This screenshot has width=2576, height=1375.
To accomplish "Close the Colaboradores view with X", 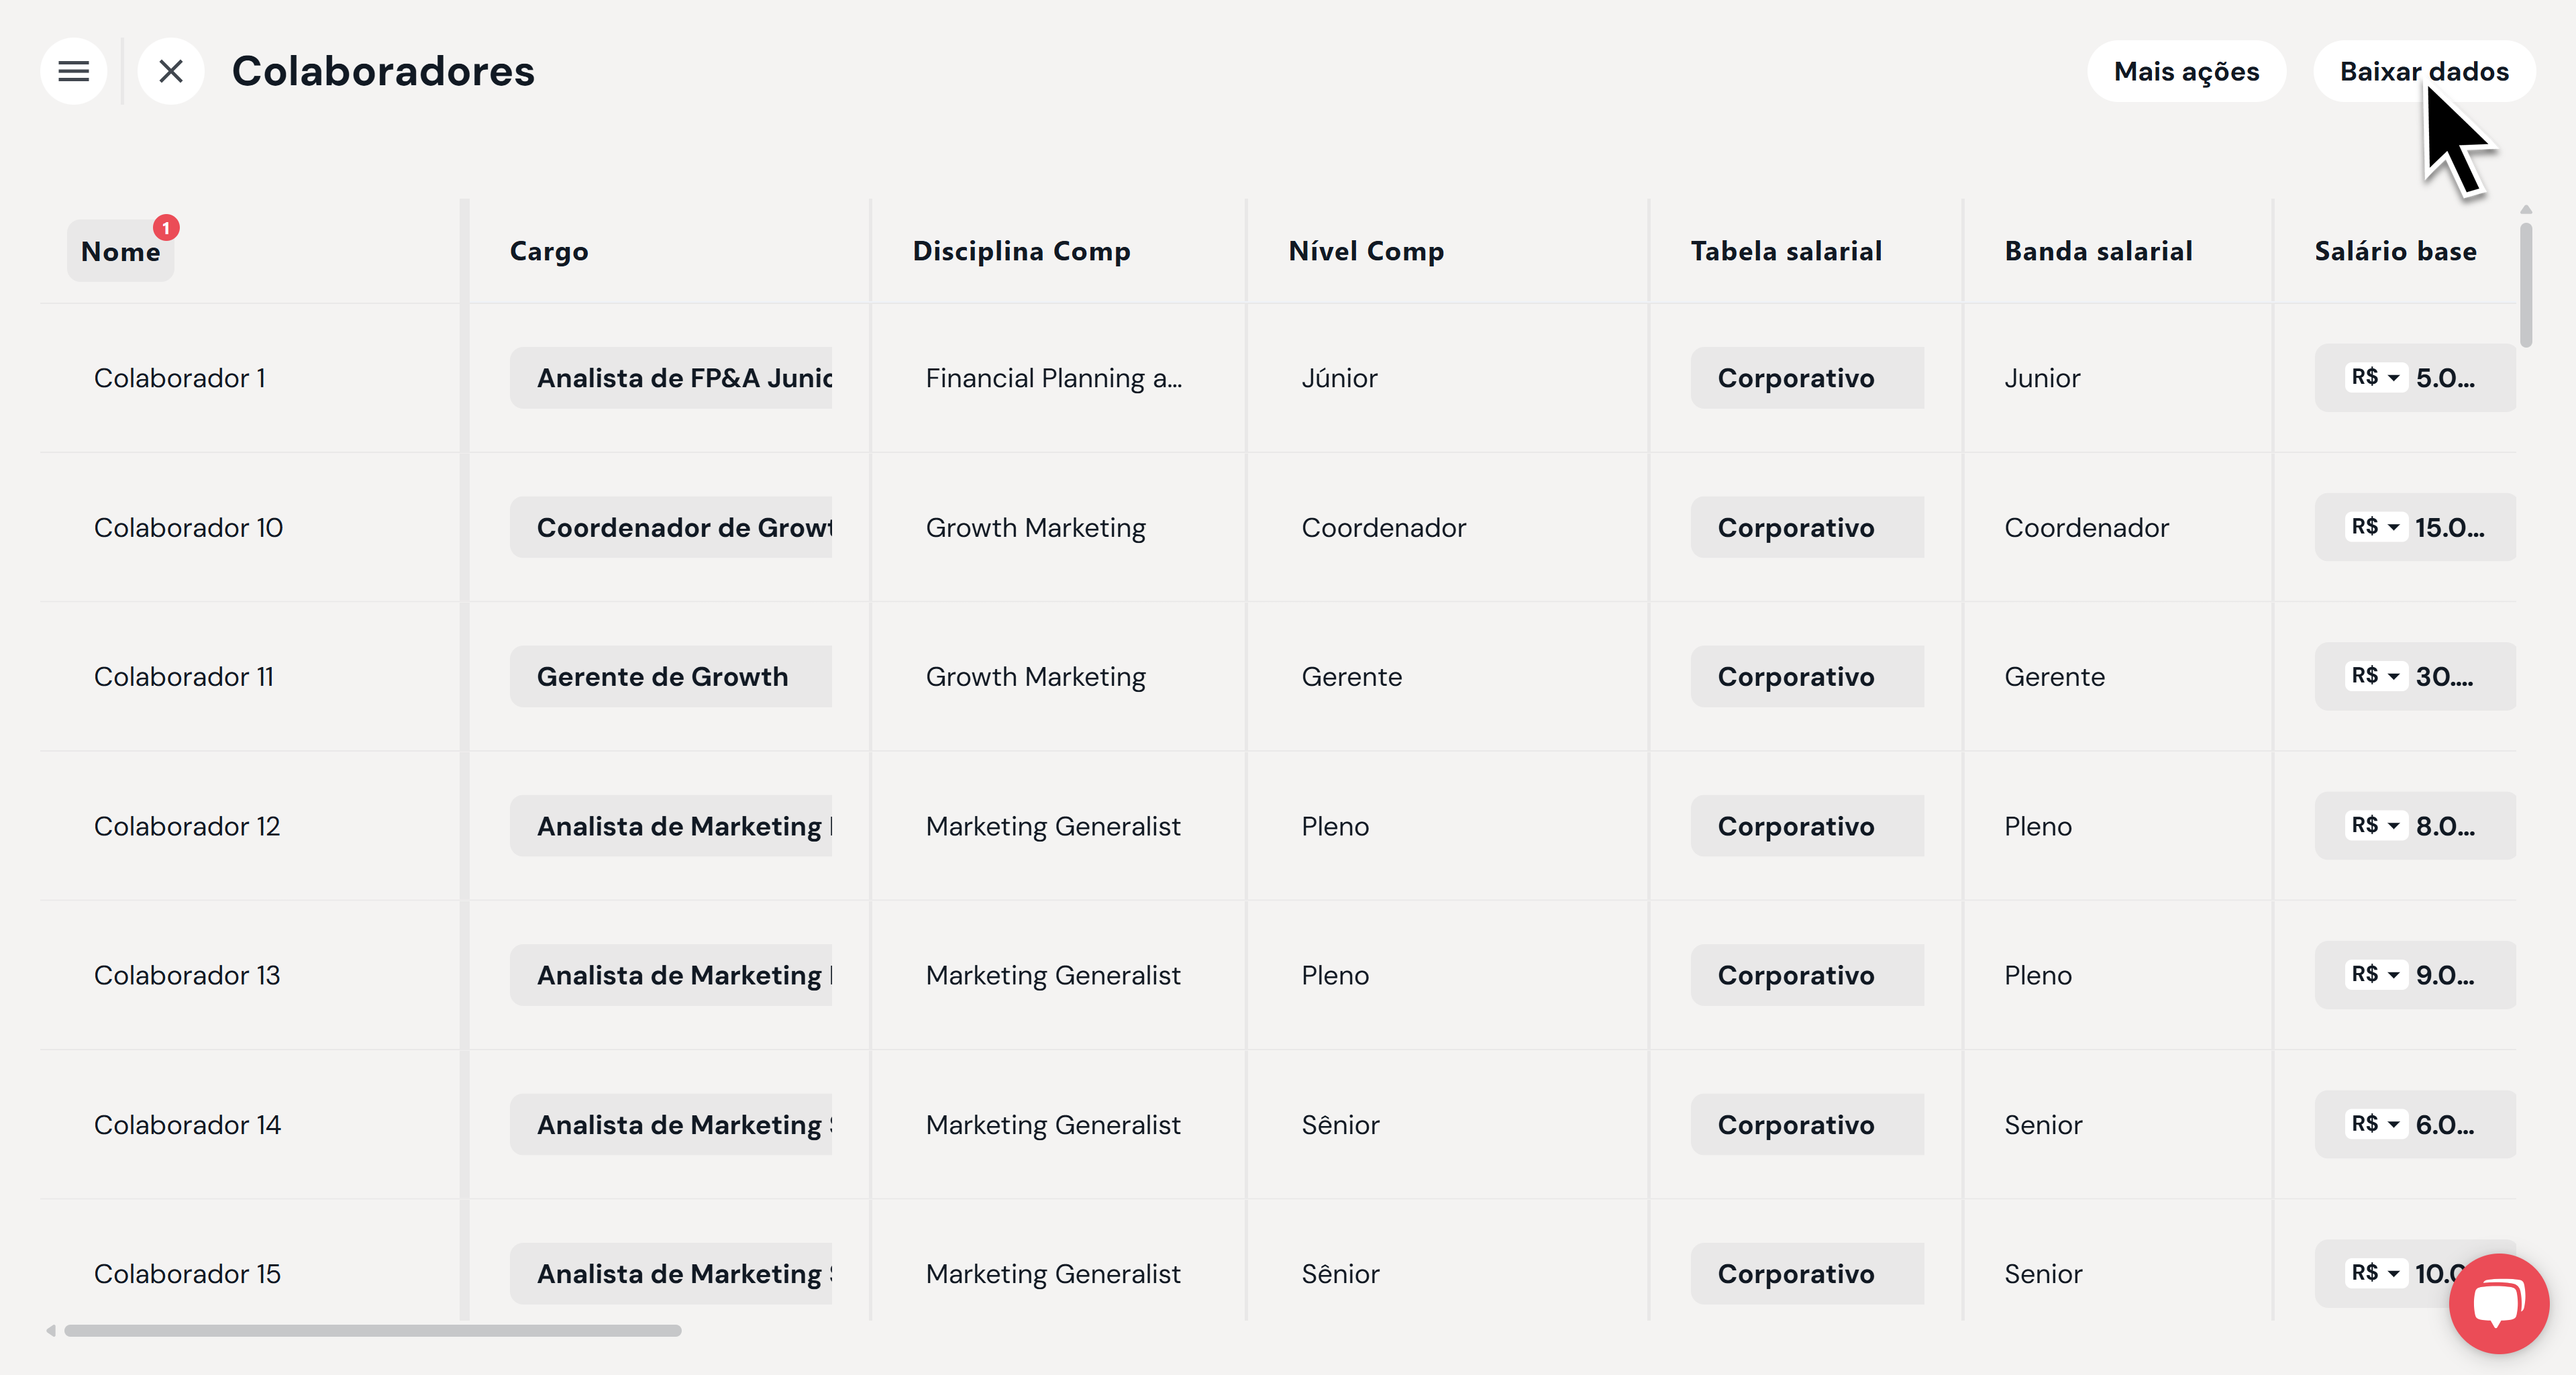I will coord(171,71).
